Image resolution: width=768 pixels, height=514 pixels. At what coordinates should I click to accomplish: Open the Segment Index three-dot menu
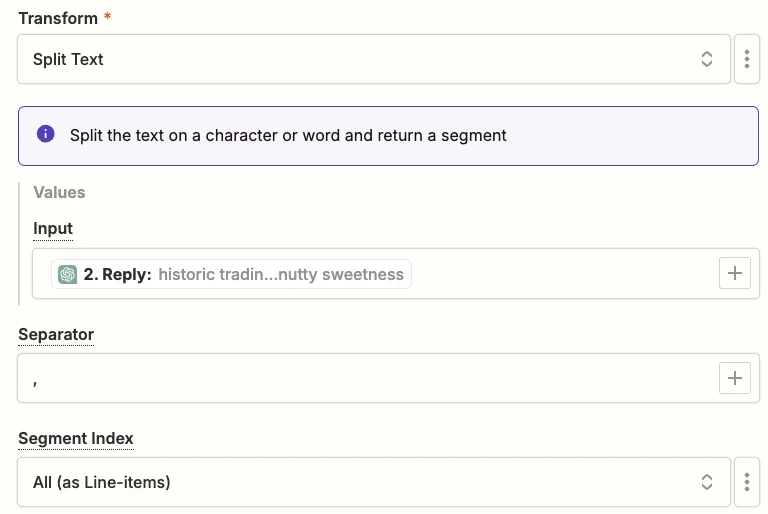(747, 483)
